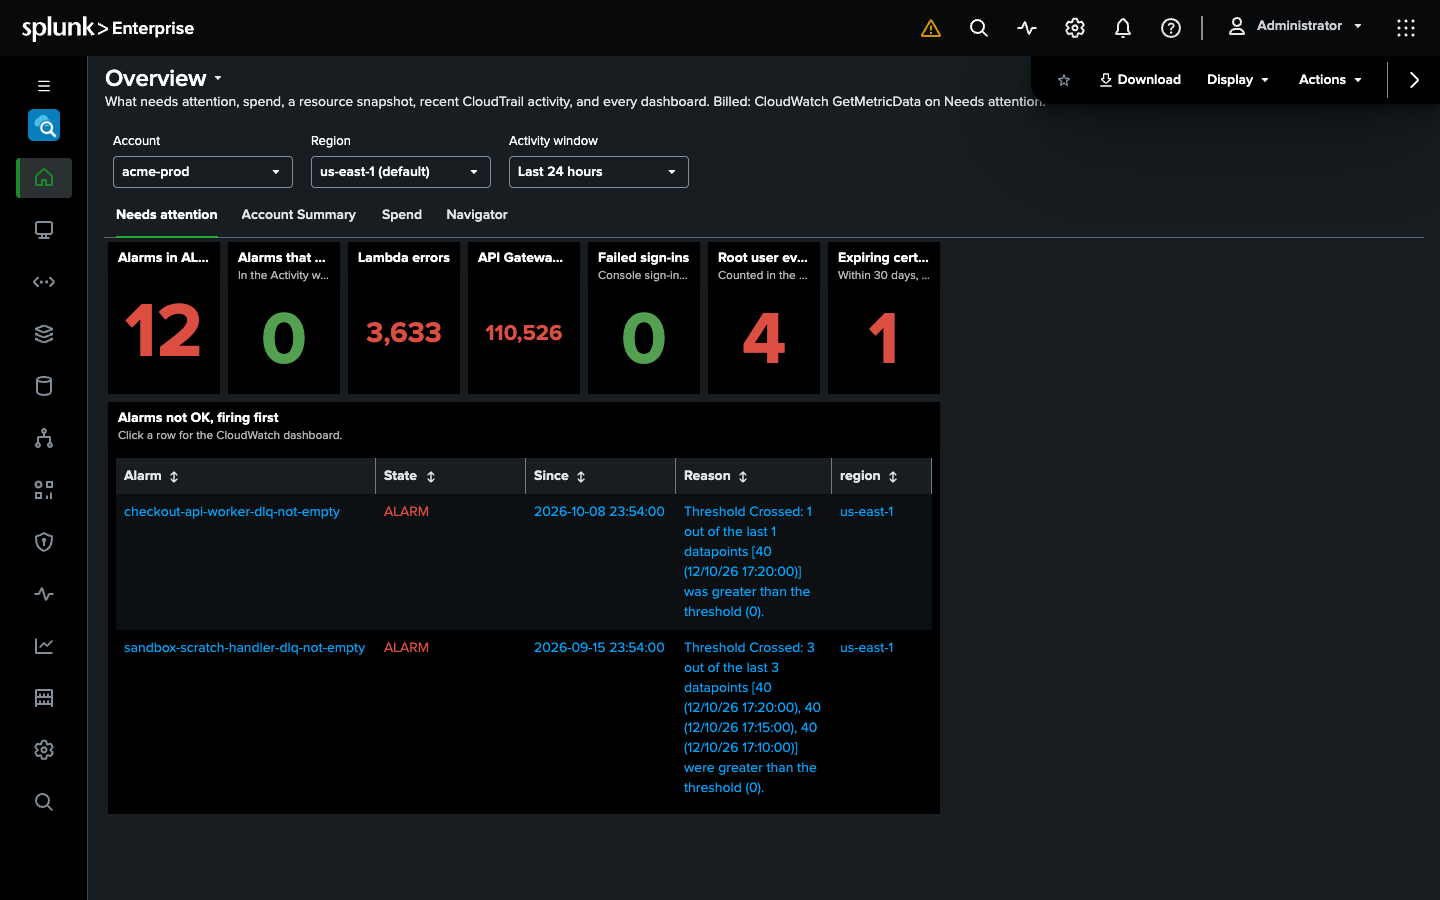Open the warning alert triangle icon
1440x900 pixels.
(x=931, y=28)
